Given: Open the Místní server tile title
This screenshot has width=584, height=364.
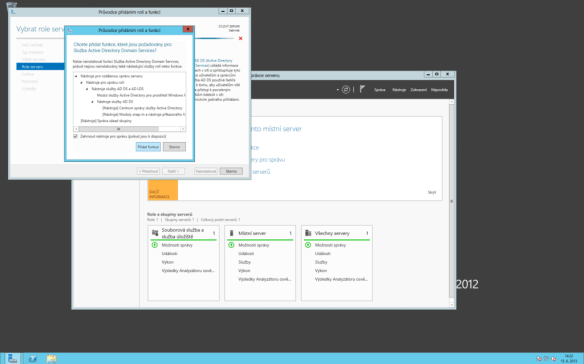Looking at the screenshot, I should 252,233.
